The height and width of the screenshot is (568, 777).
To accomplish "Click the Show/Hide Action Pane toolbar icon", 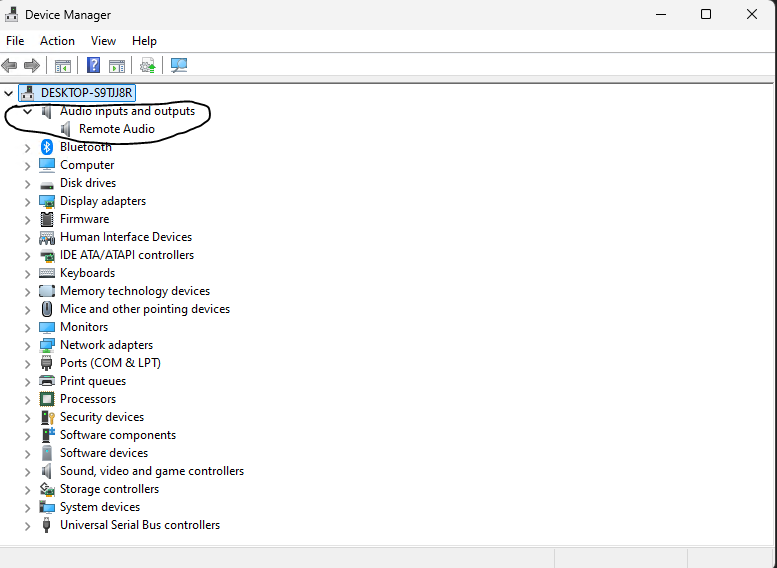I will [117, 65].
